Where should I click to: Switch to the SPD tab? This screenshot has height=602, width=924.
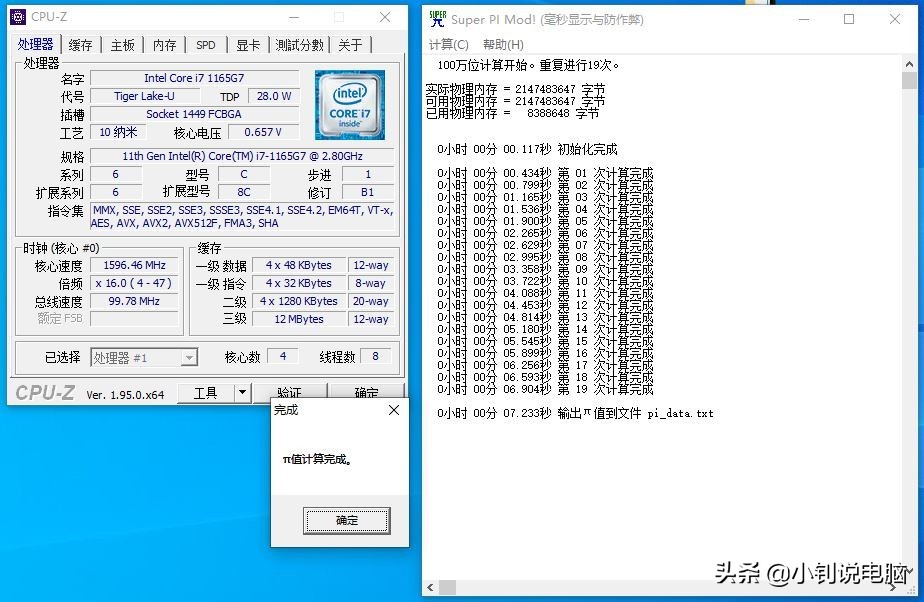coord(205,44)
